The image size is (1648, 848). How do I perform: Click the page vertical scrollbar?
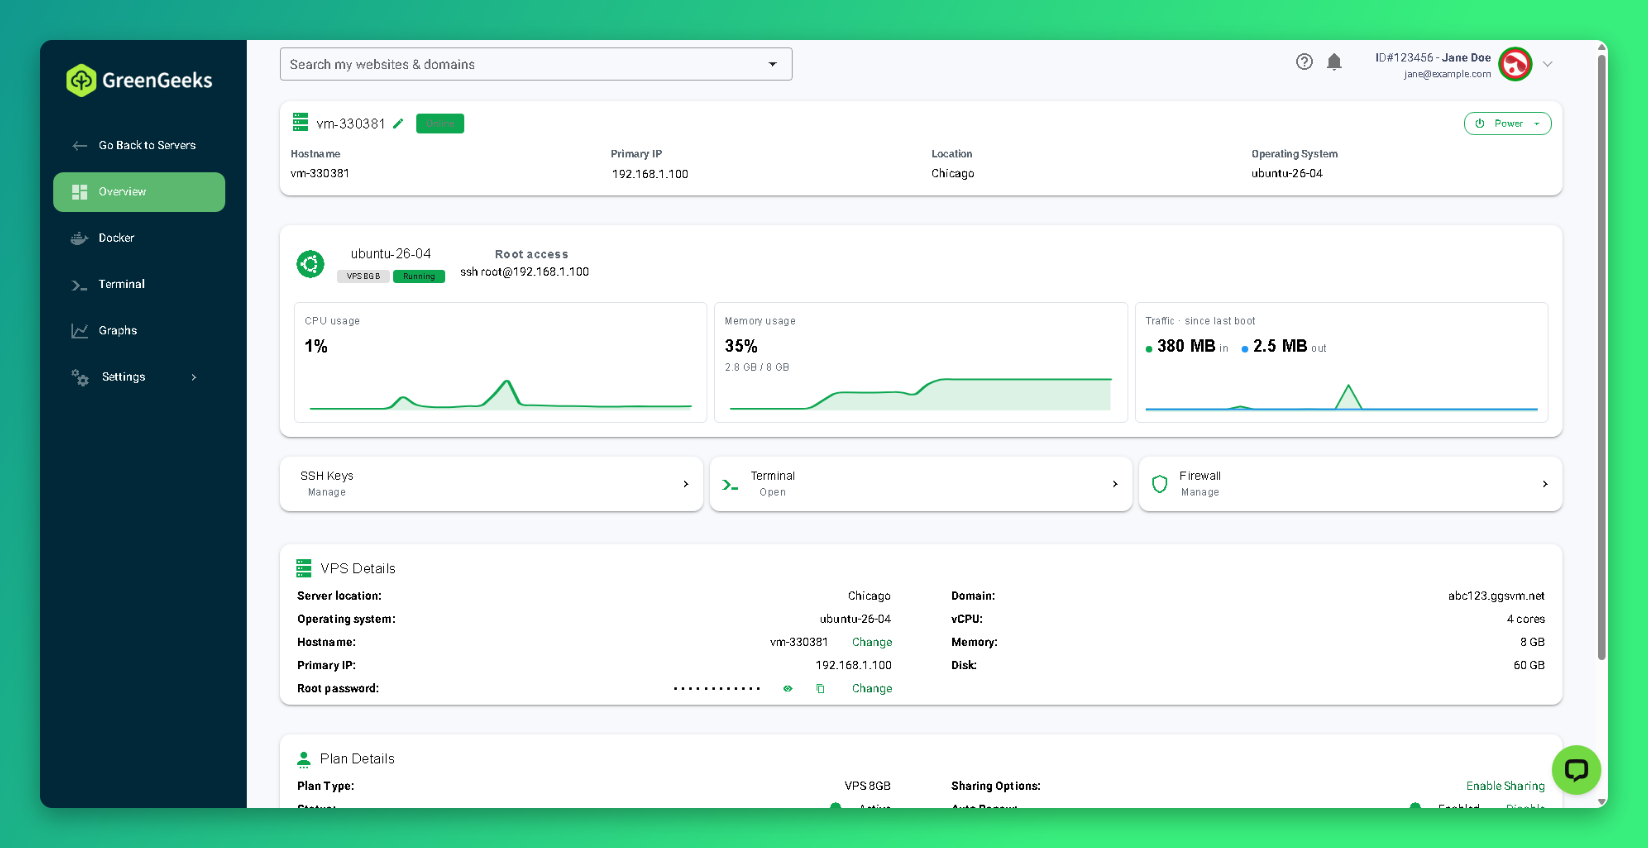click(x=1602, y=358)
